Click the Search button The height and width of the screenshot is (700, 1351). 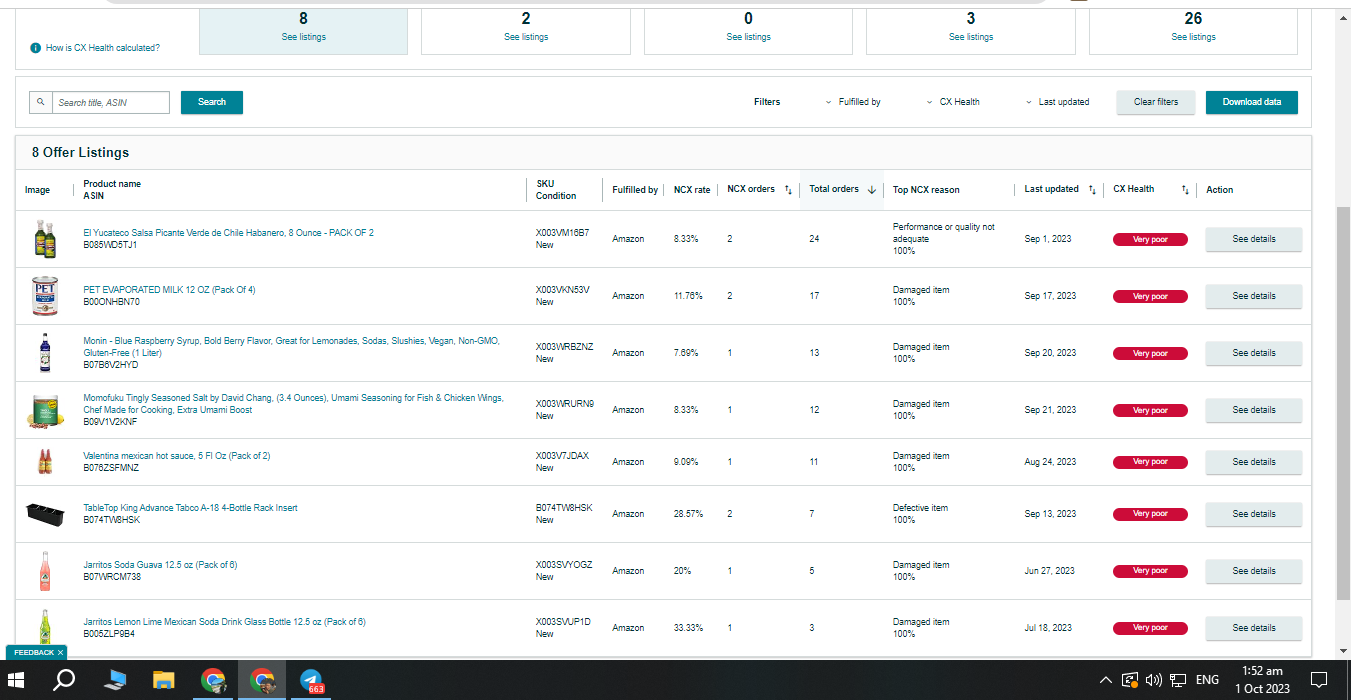pos(212,102)
